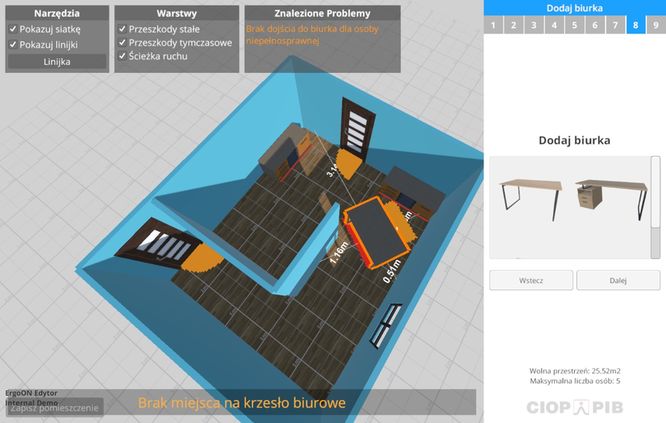The image size is (666, 423).
Task: Go to step 1 tab
Action: (x=493, y=25)
